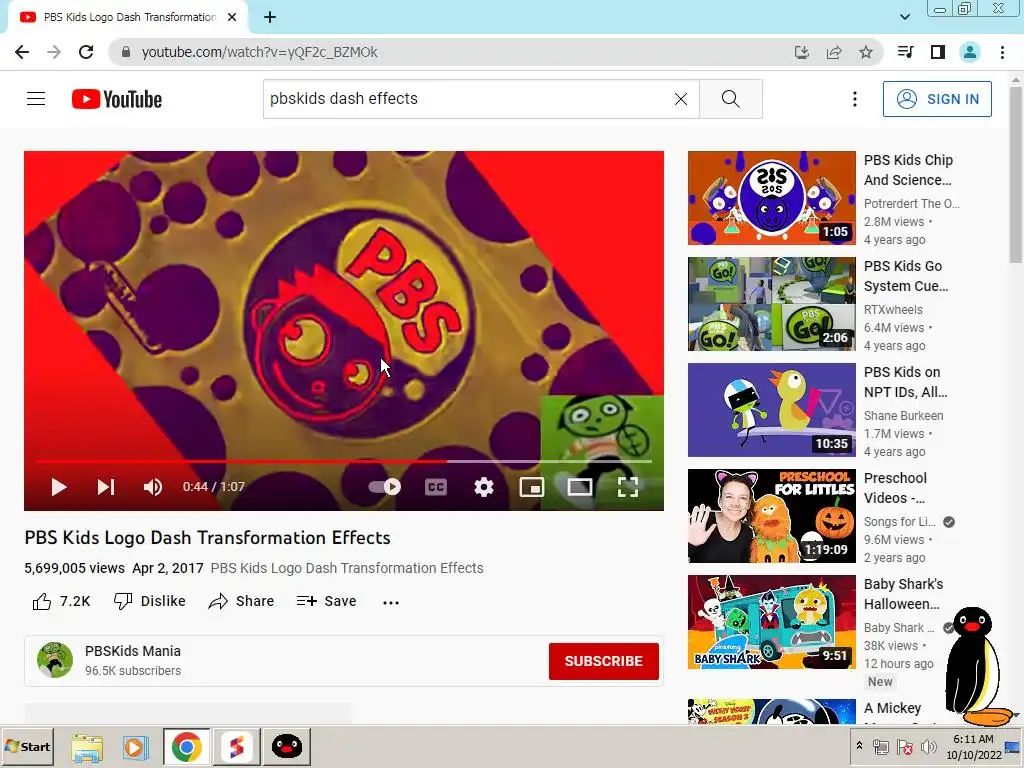Toggle the browser side panel
Screen dimensions: 1024x768
(x=938, y=52)
